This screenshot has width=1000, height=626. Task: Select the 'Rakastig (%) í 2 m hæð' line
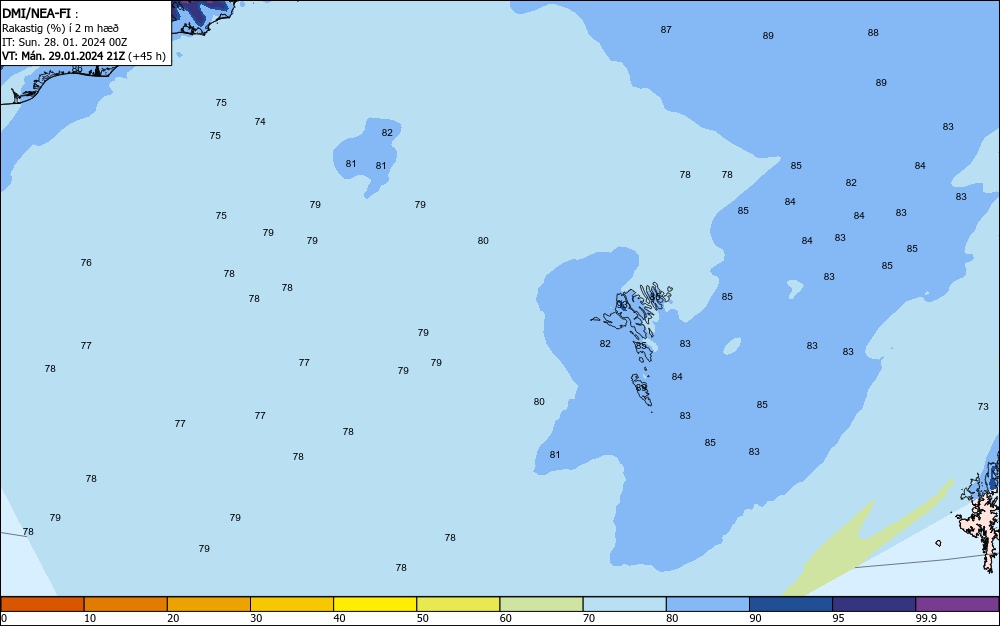pos(60,28)
